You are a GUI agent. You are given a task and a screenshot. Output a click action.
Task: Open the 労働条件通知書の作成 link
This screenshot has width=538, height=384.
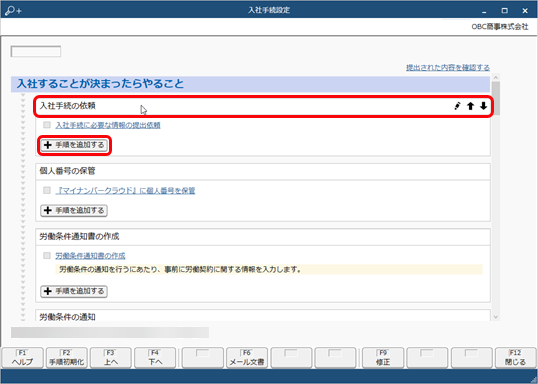tap(90, 256)
